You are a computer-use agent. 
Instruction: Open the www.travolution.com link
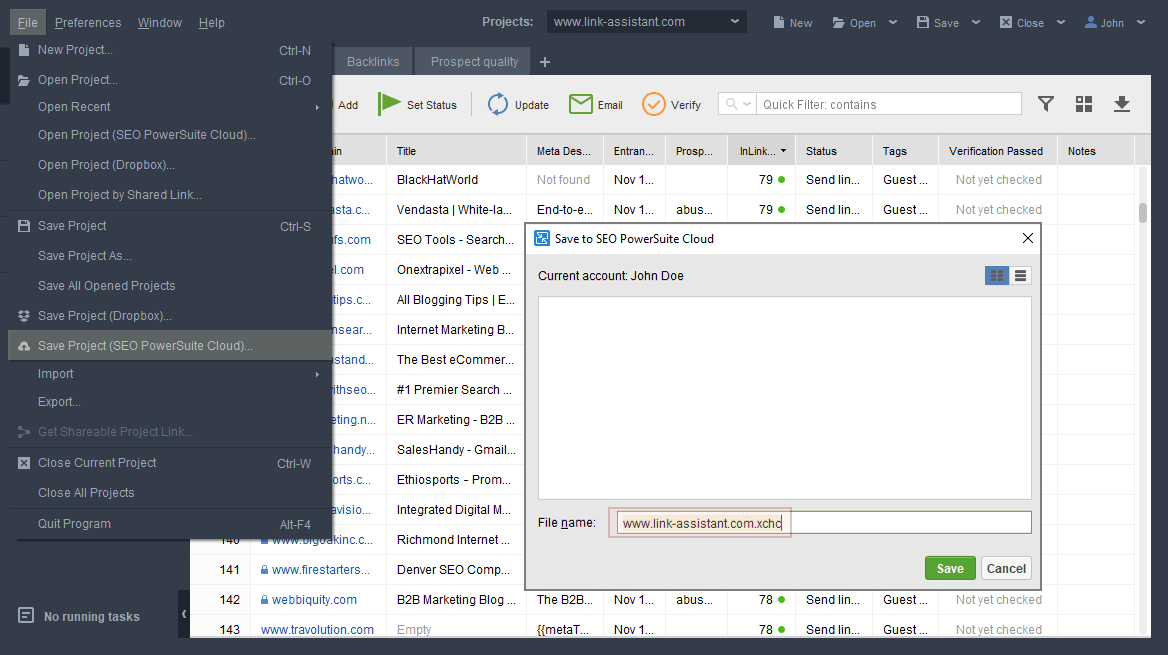(x=317, y=630)
